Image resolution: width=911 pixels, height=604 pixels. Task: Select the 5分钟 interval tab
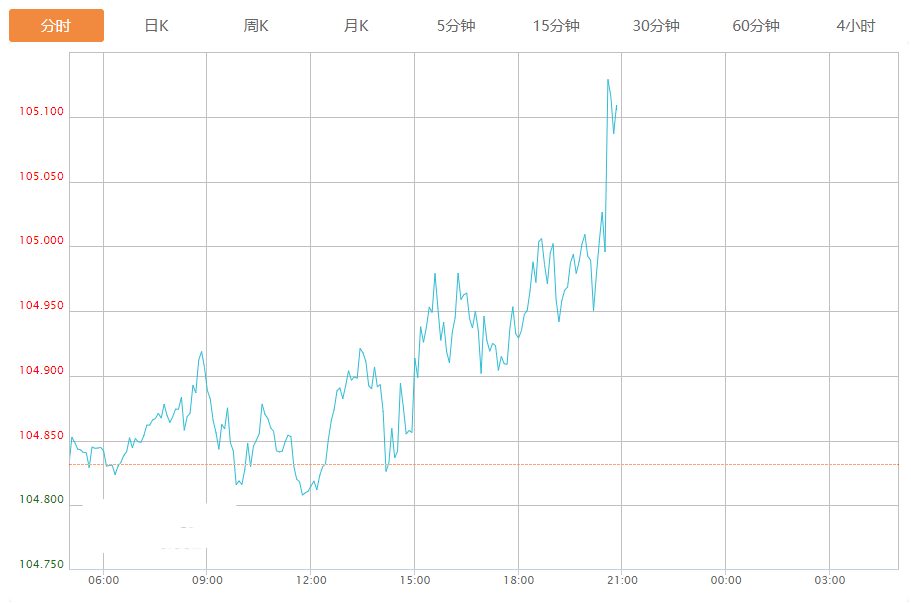[456, 26]
